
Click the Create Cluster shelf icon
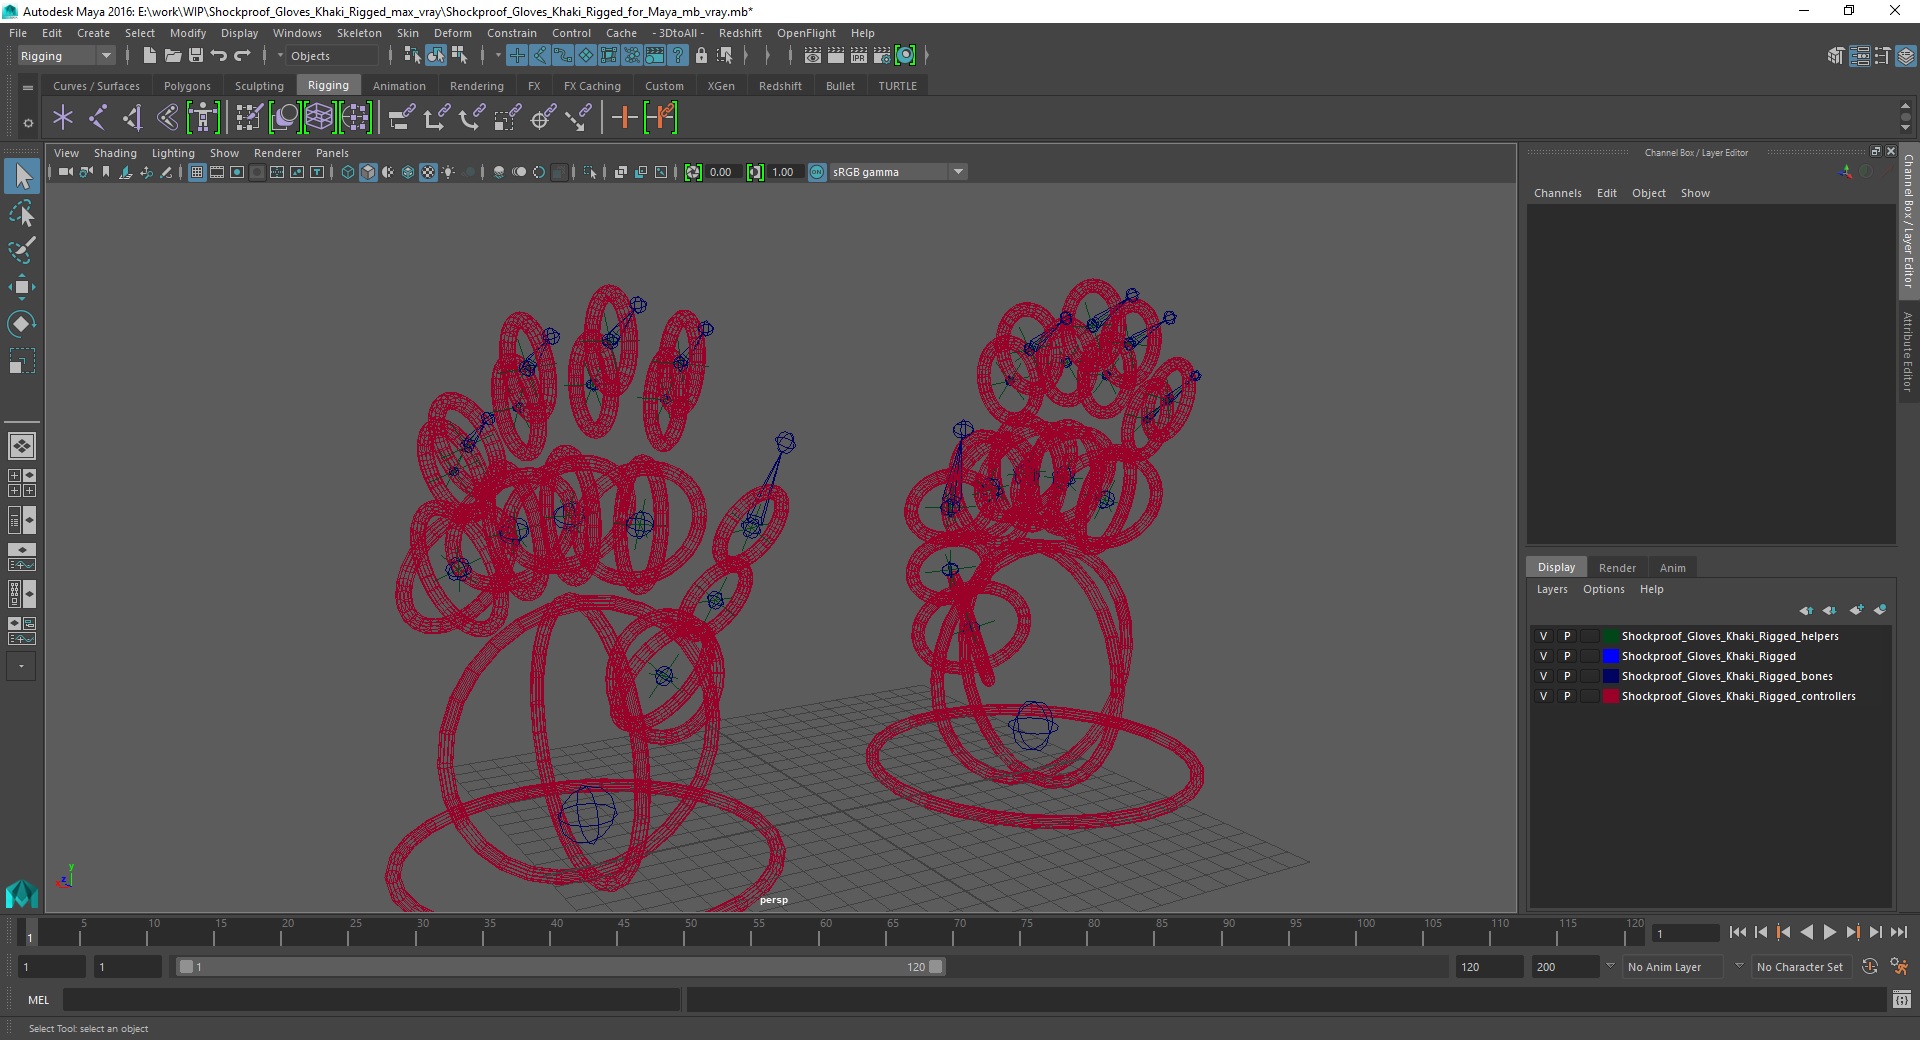coord(355,118)
